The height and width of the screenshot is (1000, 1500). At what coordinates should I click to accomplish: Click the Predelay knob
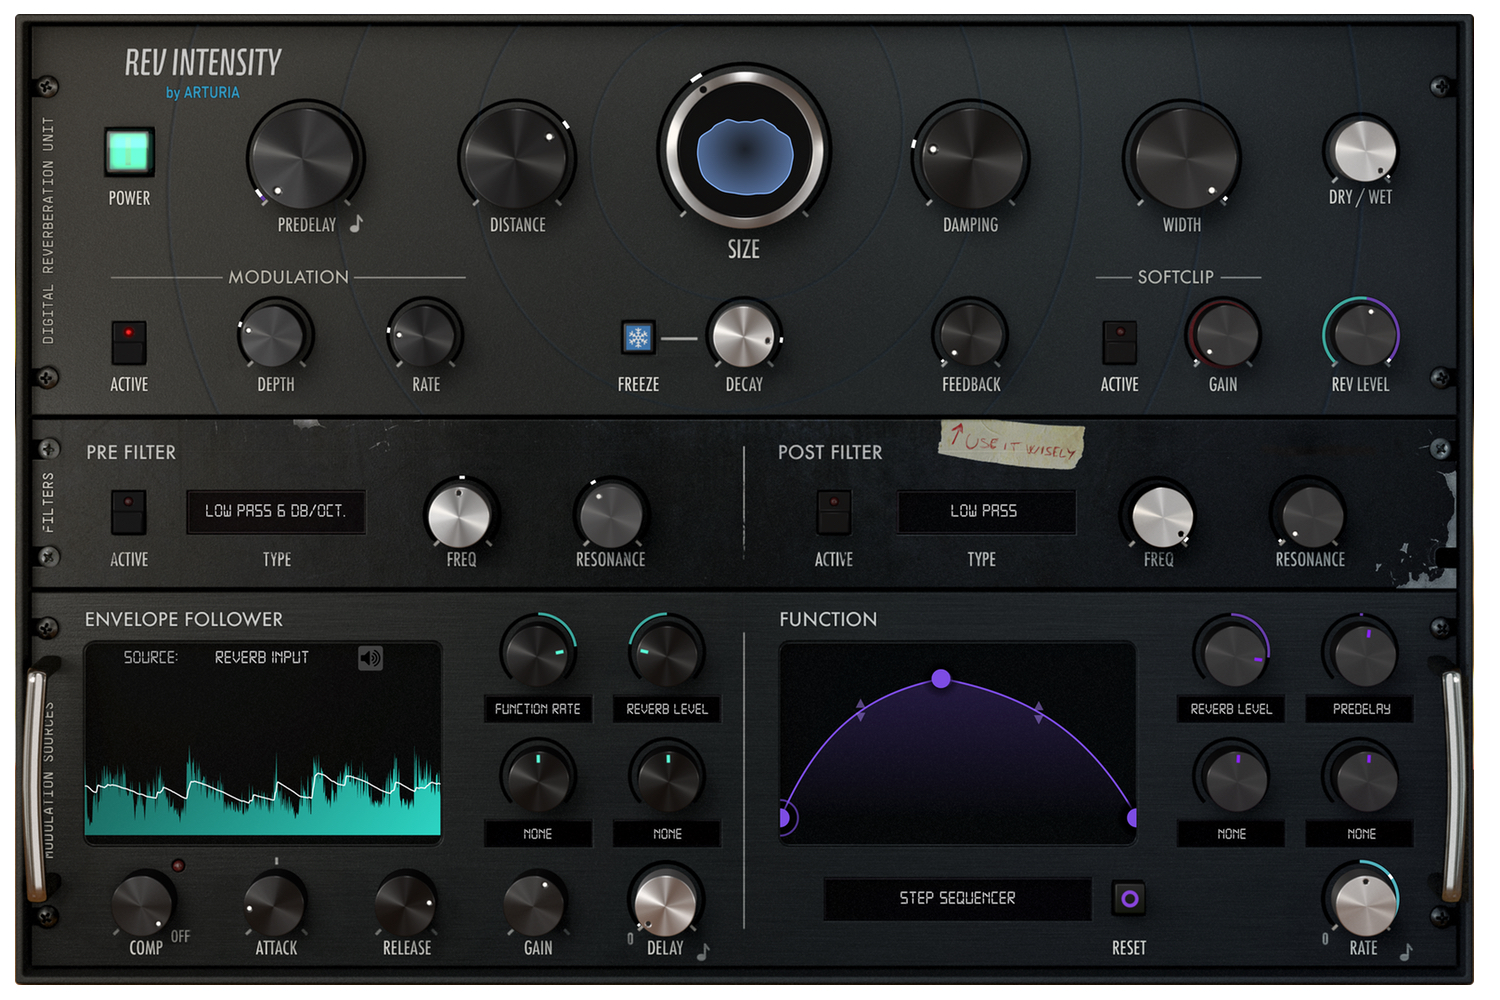pyautogui.click(x=303, y=158)
